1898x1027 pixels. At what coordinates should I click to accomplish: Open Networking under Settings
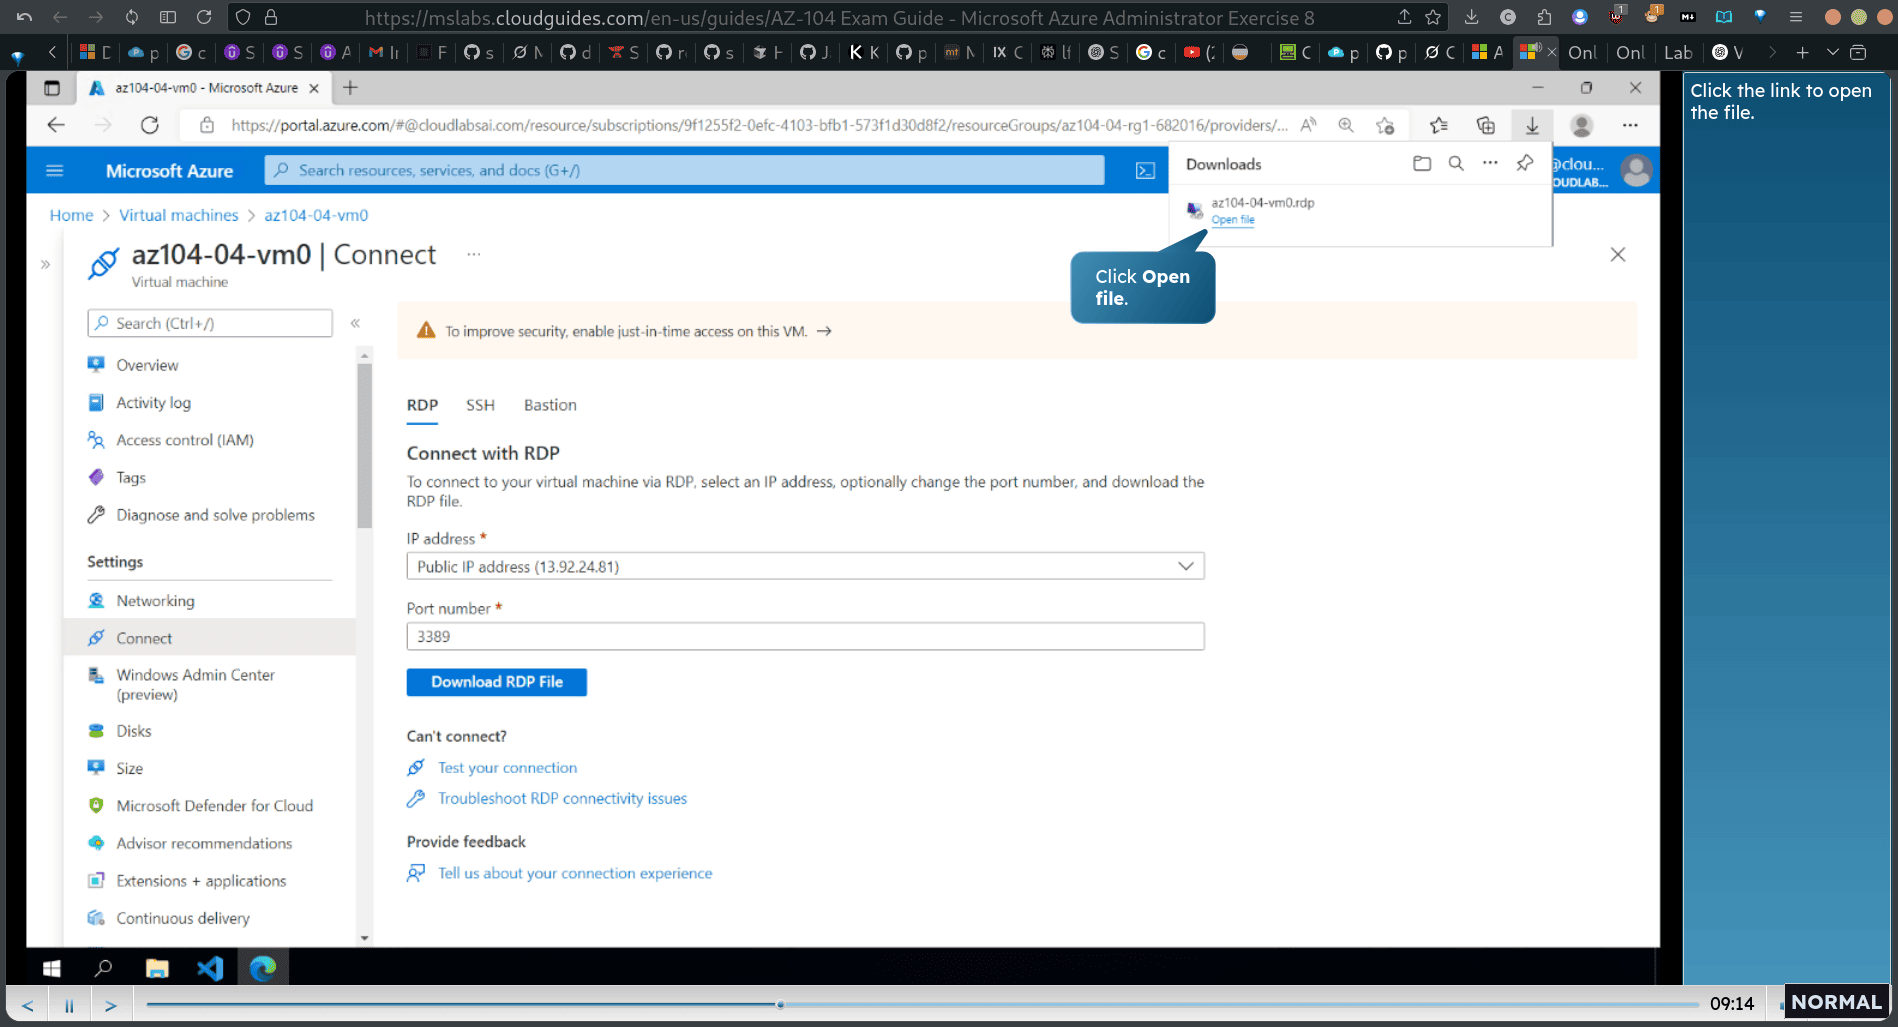click(155, 601)
